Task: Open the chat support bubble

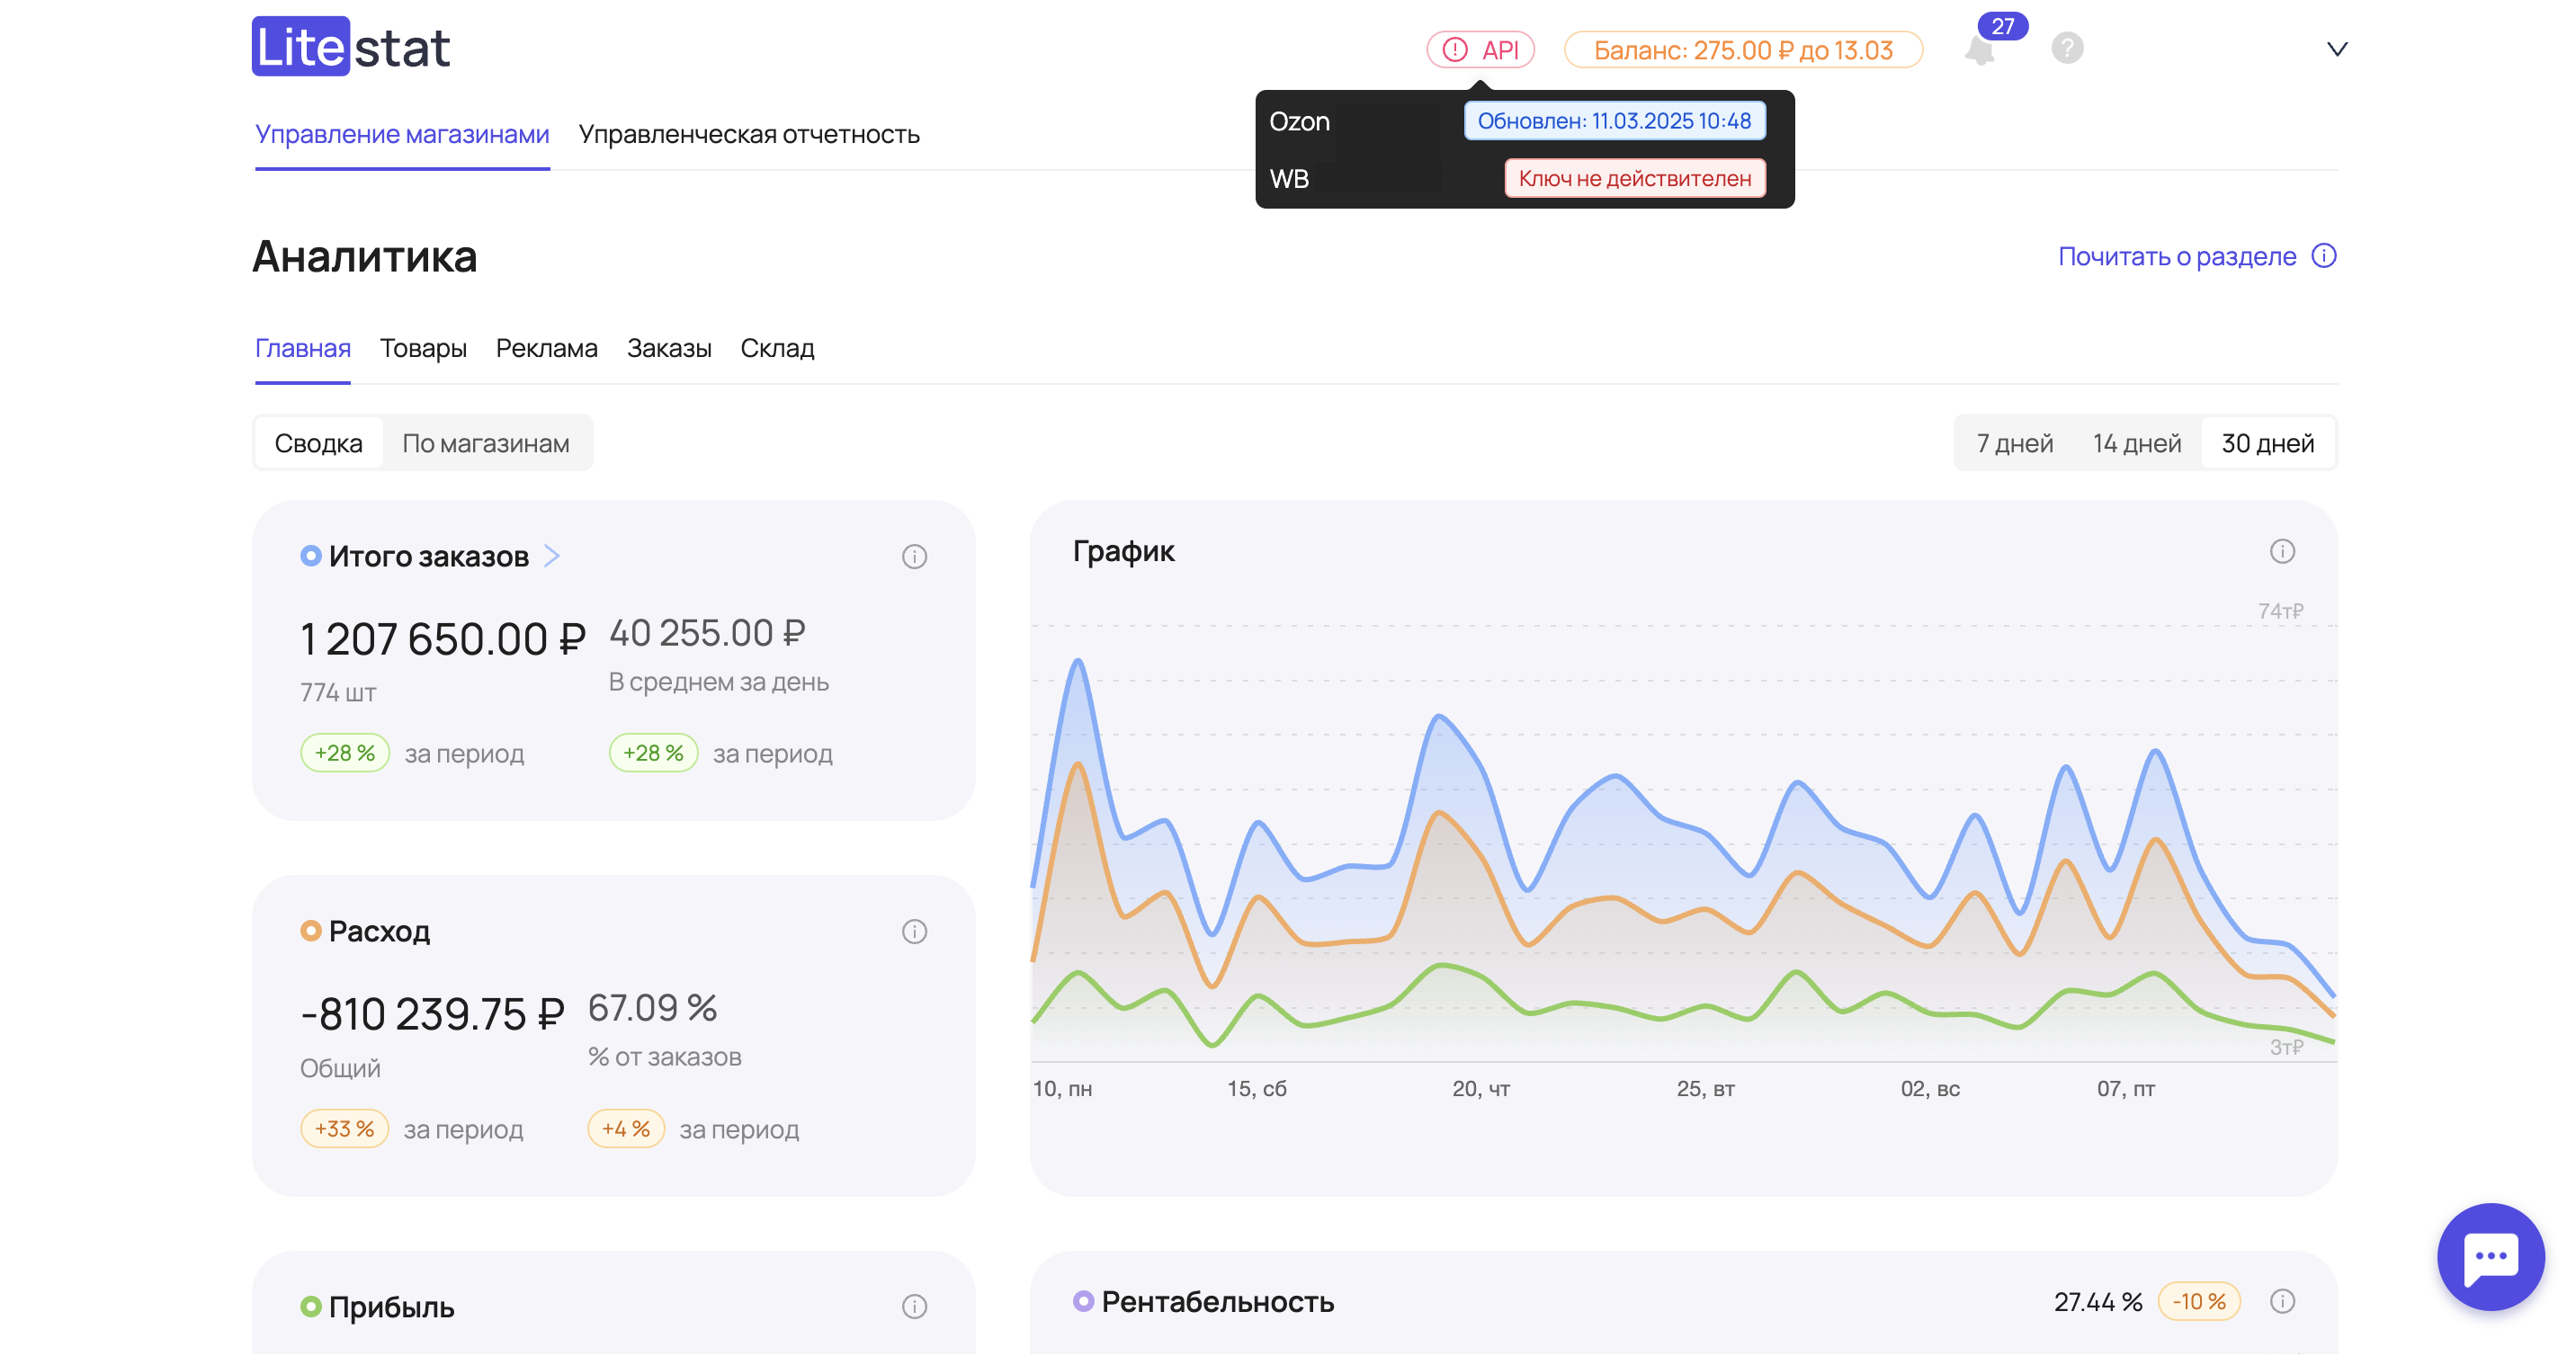Action: 2490,1257
